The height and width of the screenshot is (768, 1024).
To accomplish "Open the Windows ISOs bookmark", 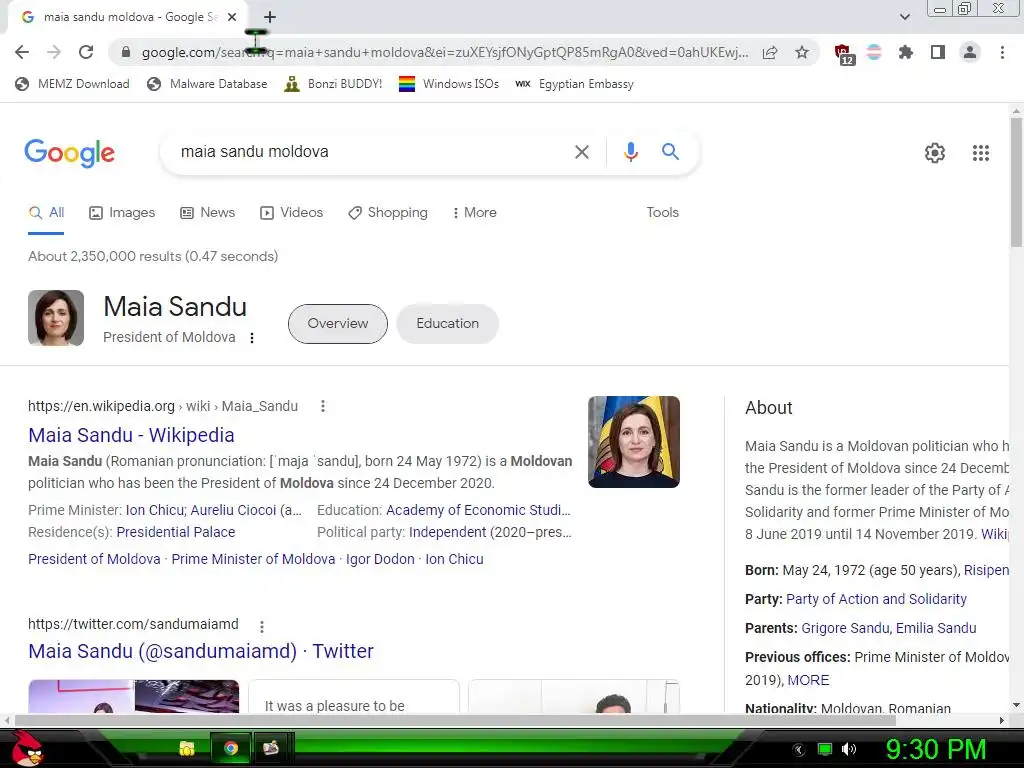I will tap(449, 84).
